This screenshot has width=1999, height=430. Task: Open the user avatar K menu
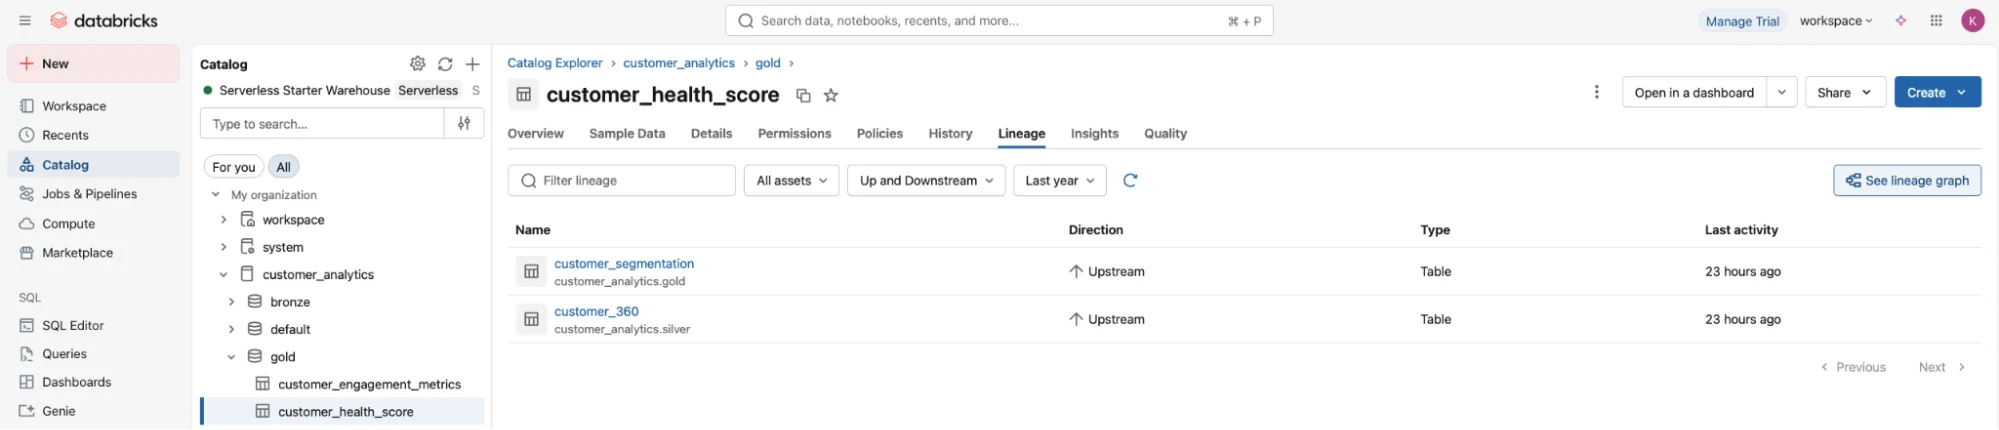[1972, 20]
